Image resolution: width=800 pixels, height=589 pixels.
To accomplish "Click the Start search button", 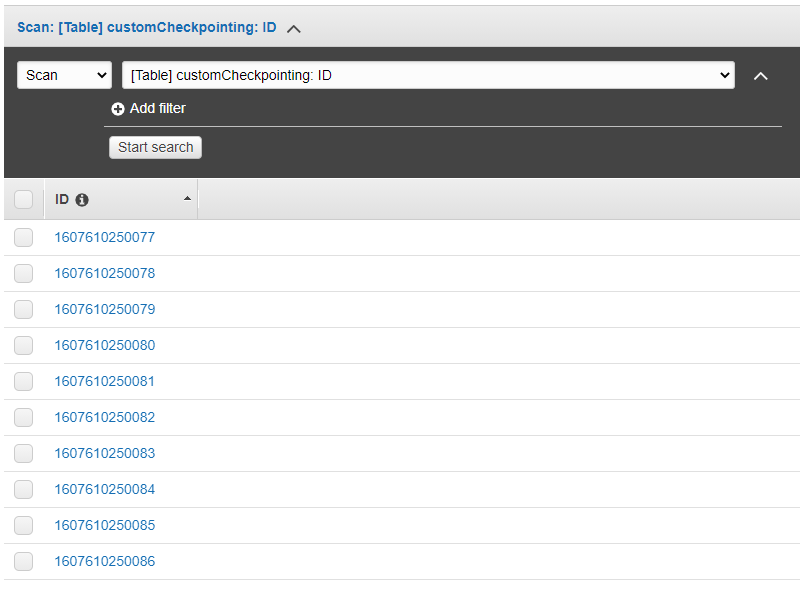I will 155,147.
